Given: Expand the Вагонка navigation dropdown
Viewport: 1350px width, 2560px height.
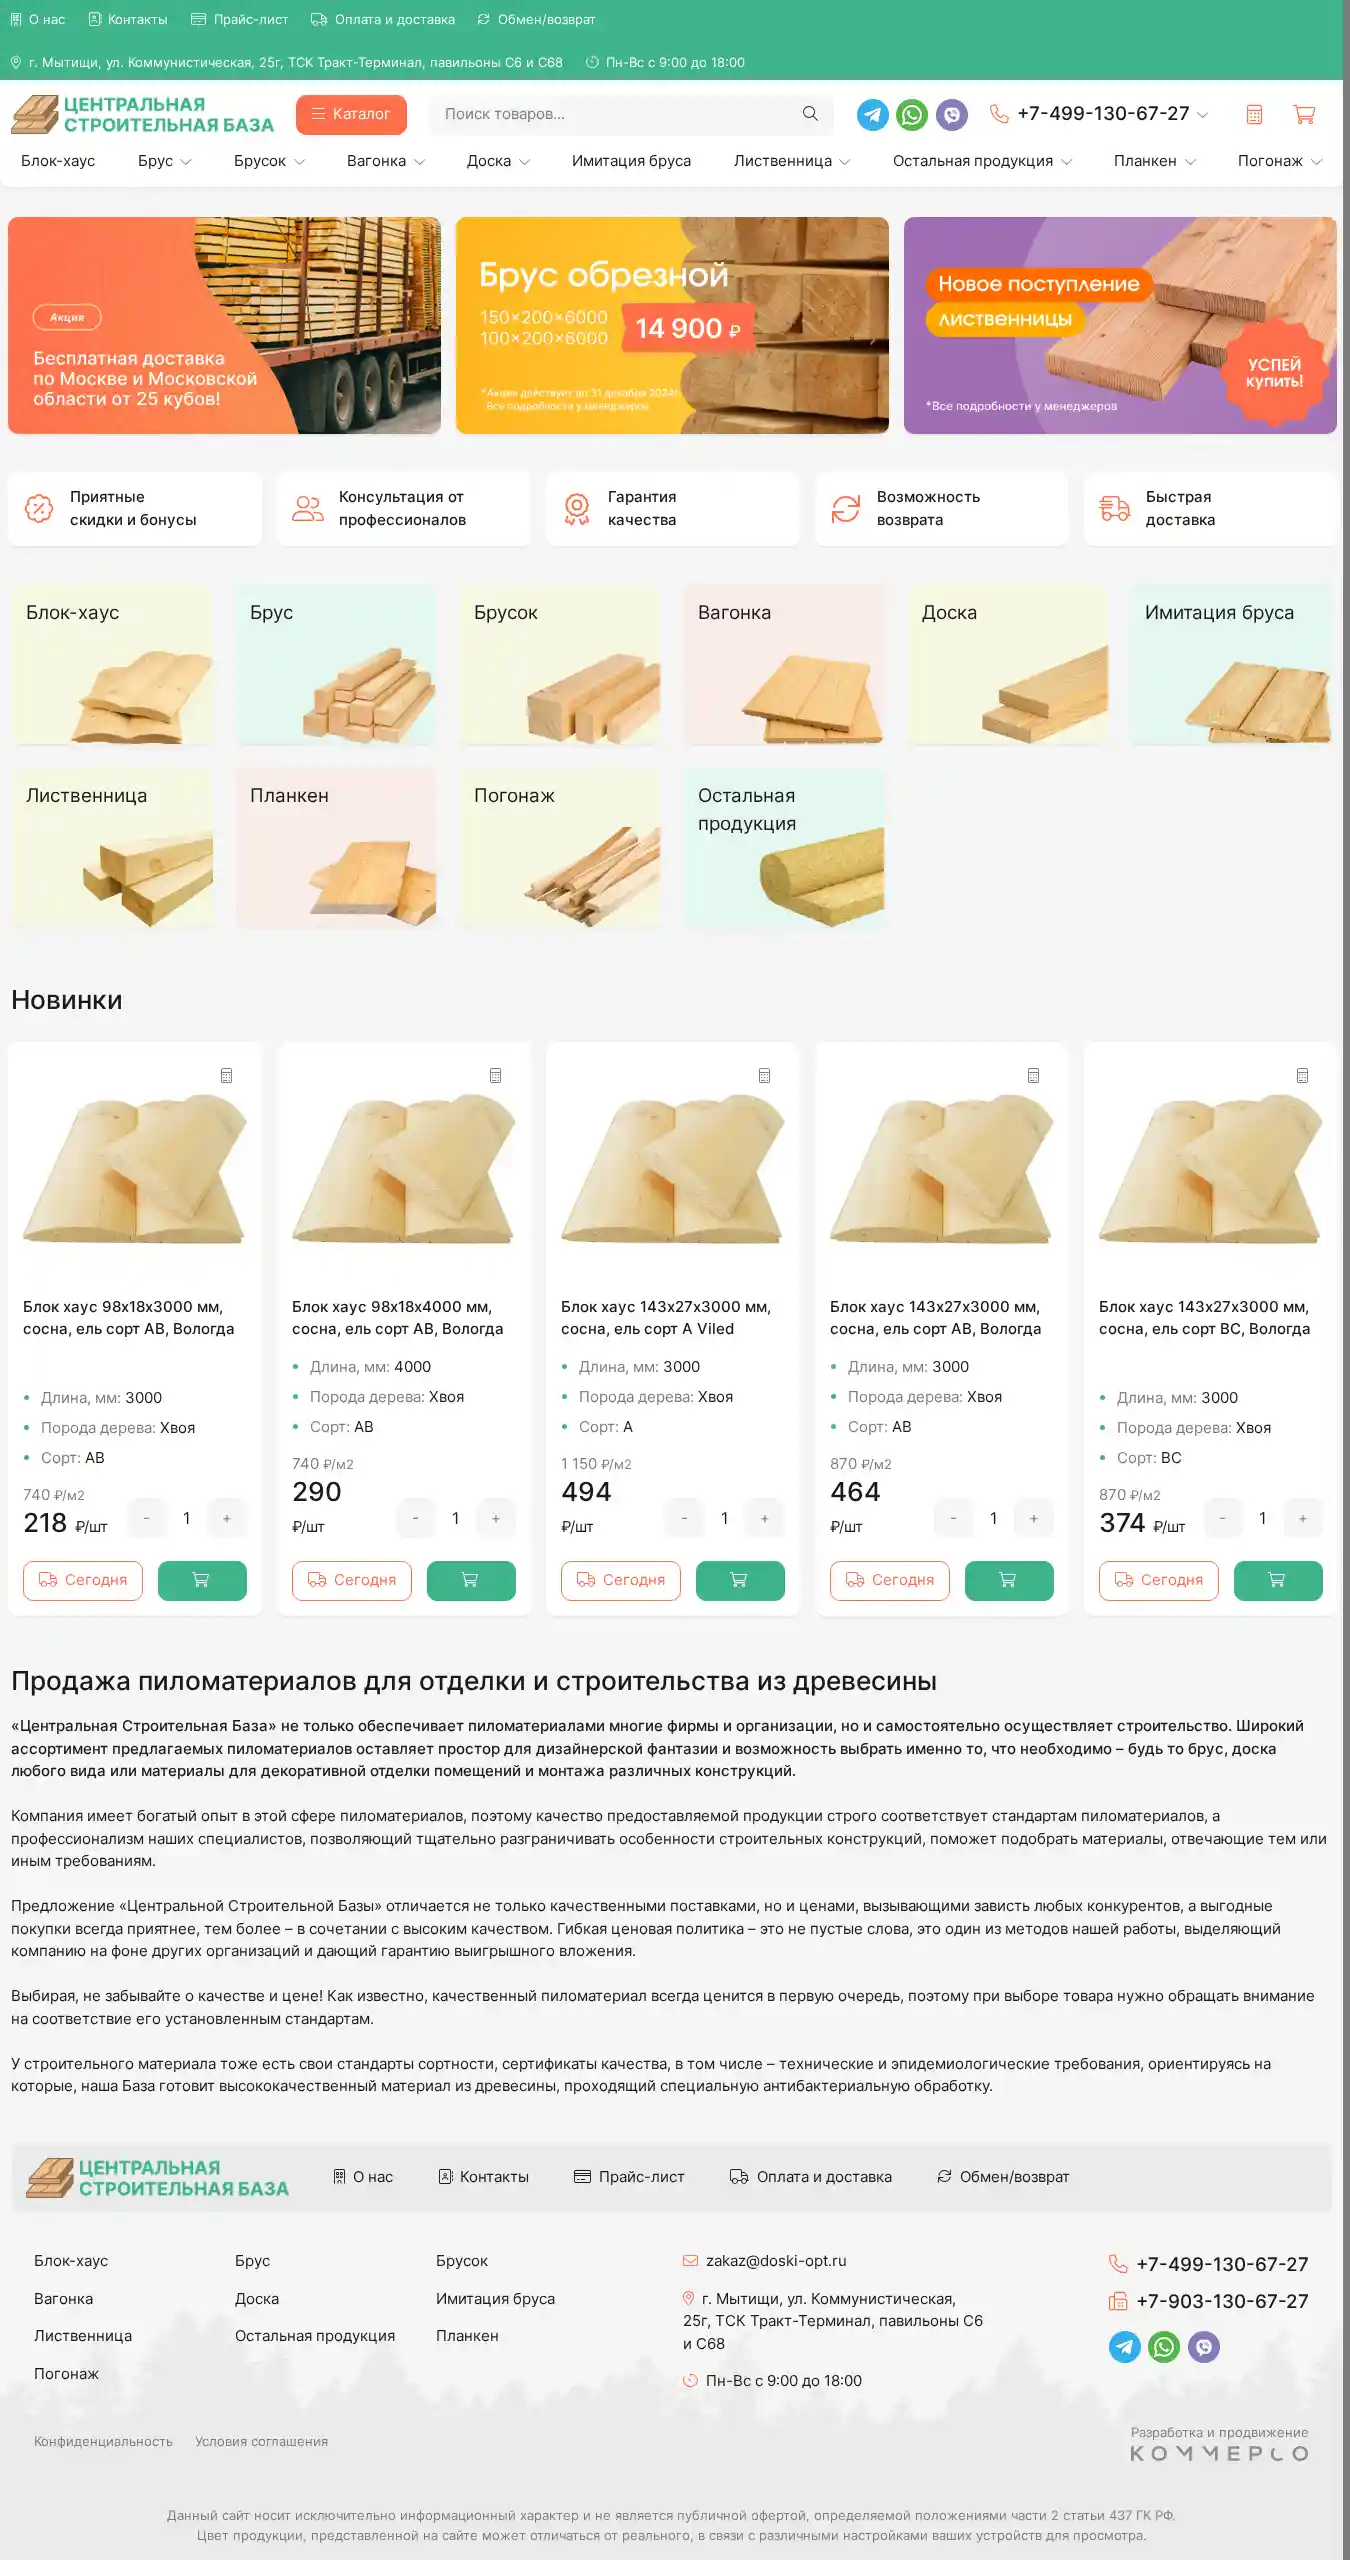Looking at the screenshot, I should 386,161.
